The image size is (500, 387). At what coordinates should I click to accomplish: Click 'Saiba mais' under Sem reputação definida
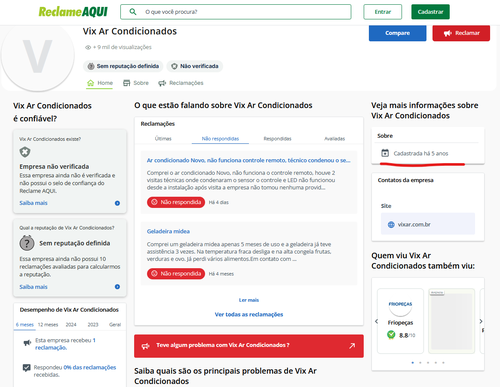pyautogui.click(x=33, y=287)
